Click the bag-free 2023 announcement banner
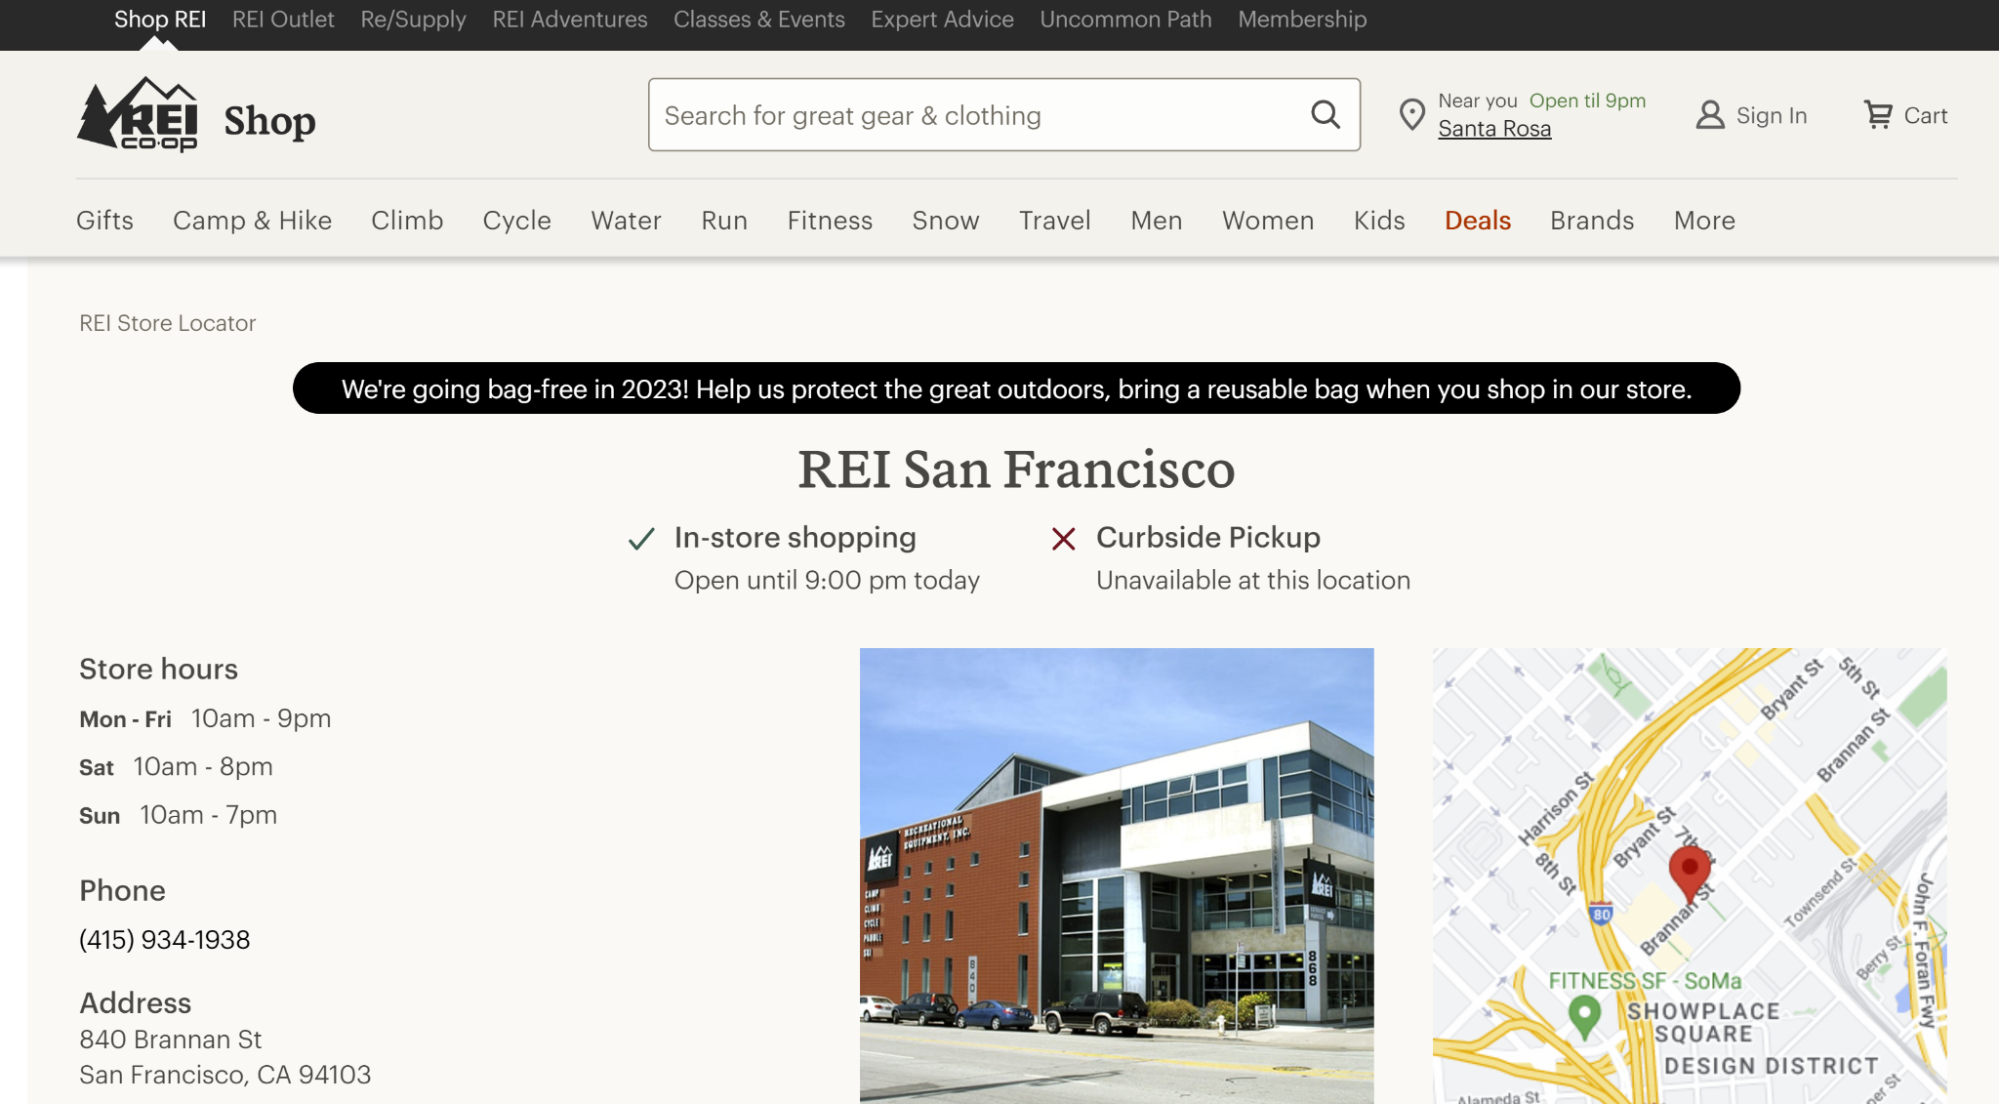 point(1016,389)
